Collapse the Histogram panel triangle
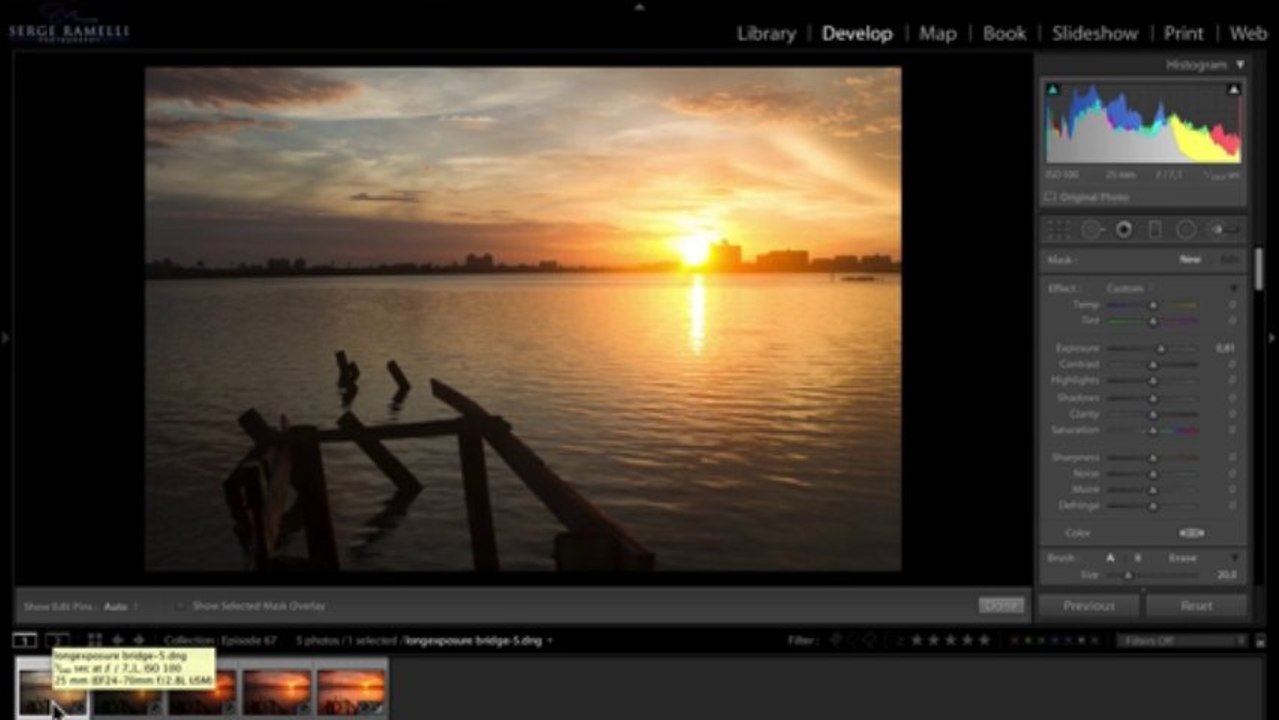Image resolution: width=1279 pixels, height=720 pixels. [x=1240, y=65]
